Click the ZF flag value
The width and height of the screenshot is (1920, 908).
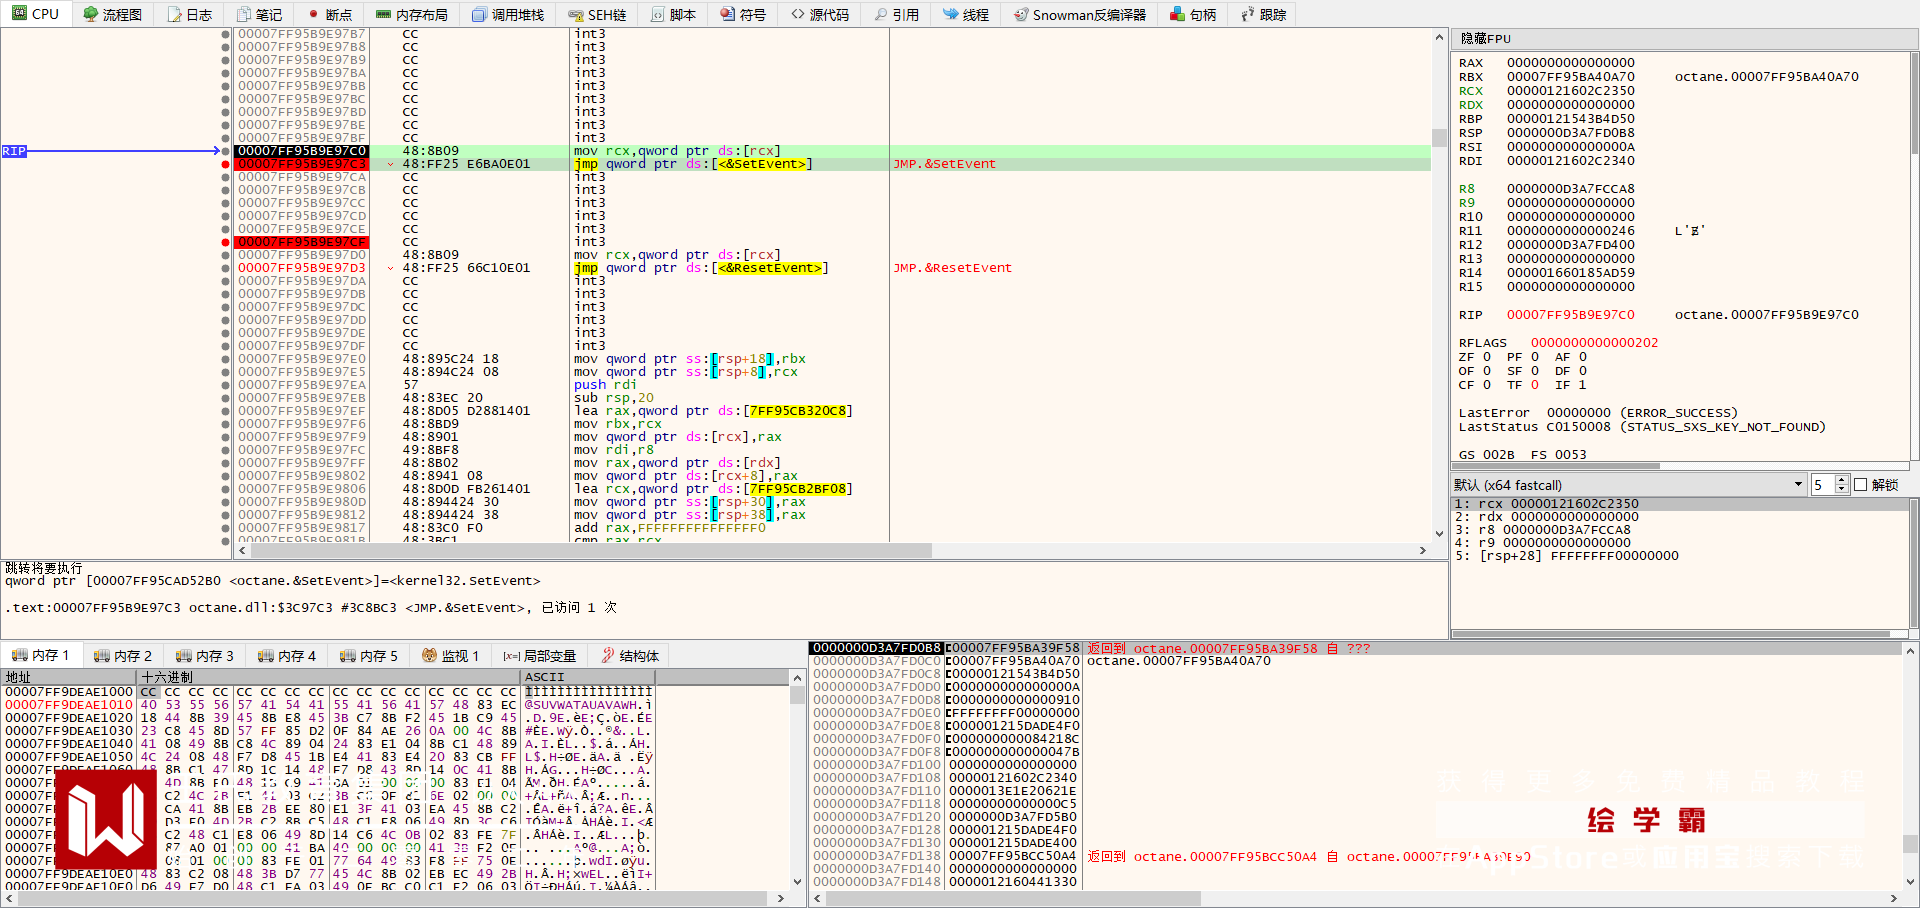[1487, 357]
